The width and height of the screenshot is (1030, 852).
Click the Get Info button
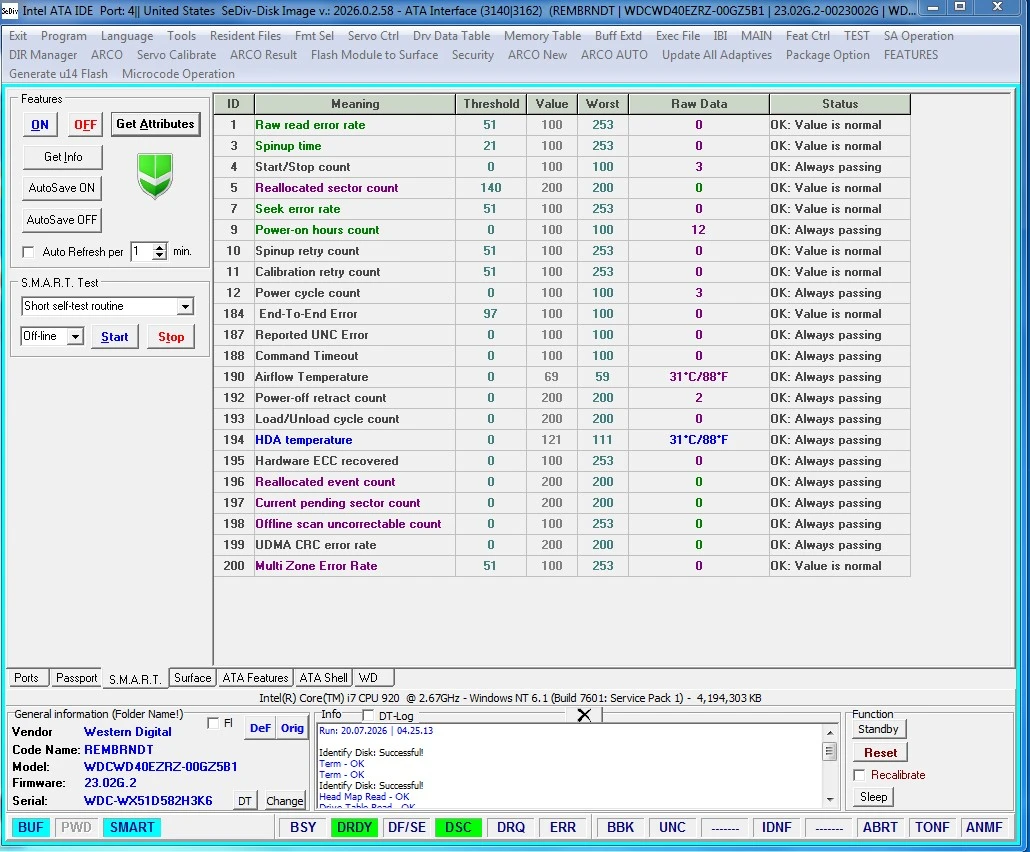tap(63, 157)
